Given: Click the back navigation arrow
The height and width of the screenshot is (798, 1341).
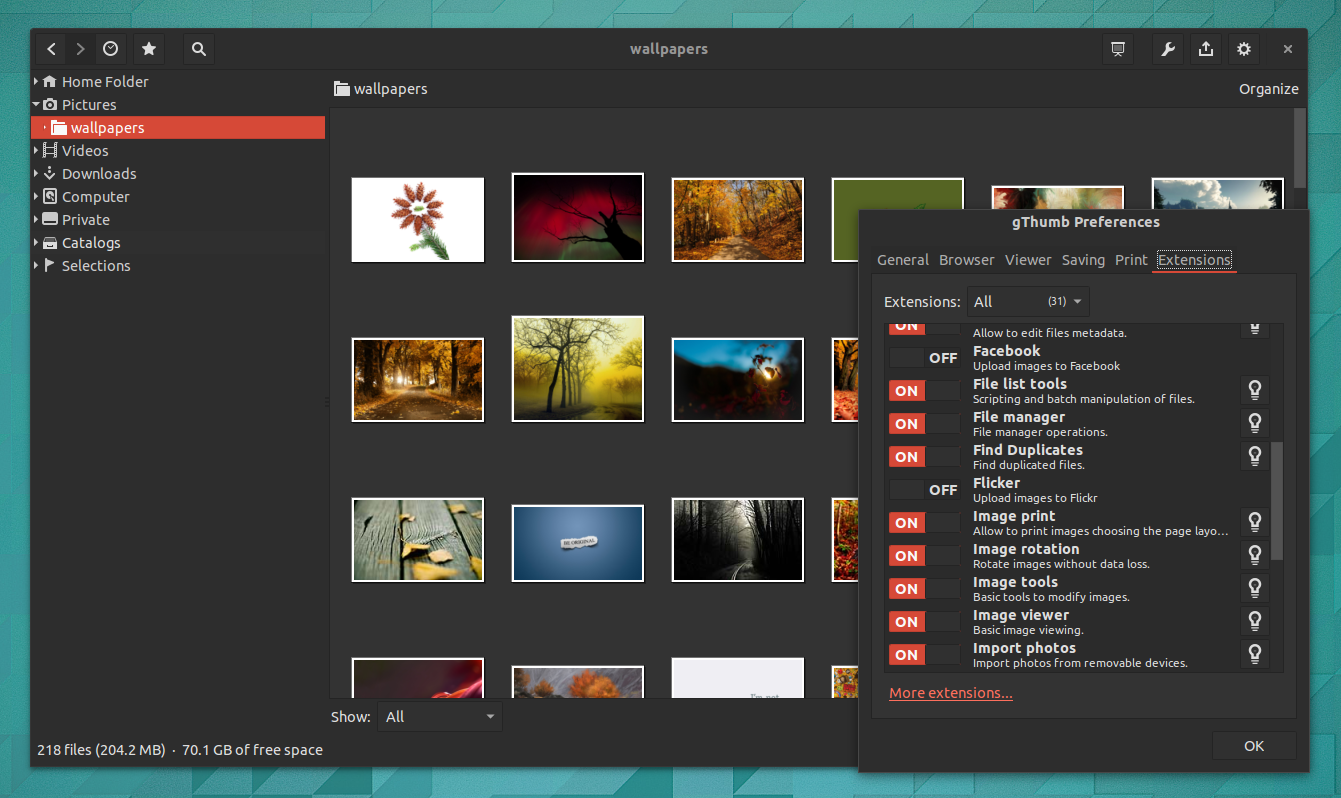Looking at the screenshot, I should click(x=52, y=49).
